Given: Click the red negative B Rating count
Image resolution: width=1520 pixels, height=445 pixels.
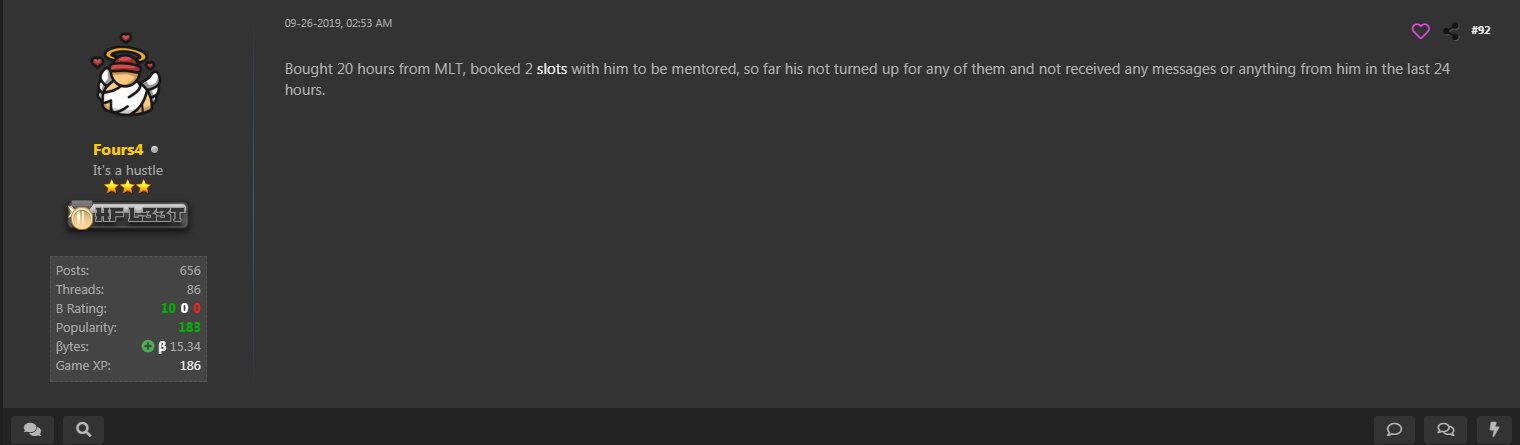Looking at the screenshot, I should click(x=197, y=308).
